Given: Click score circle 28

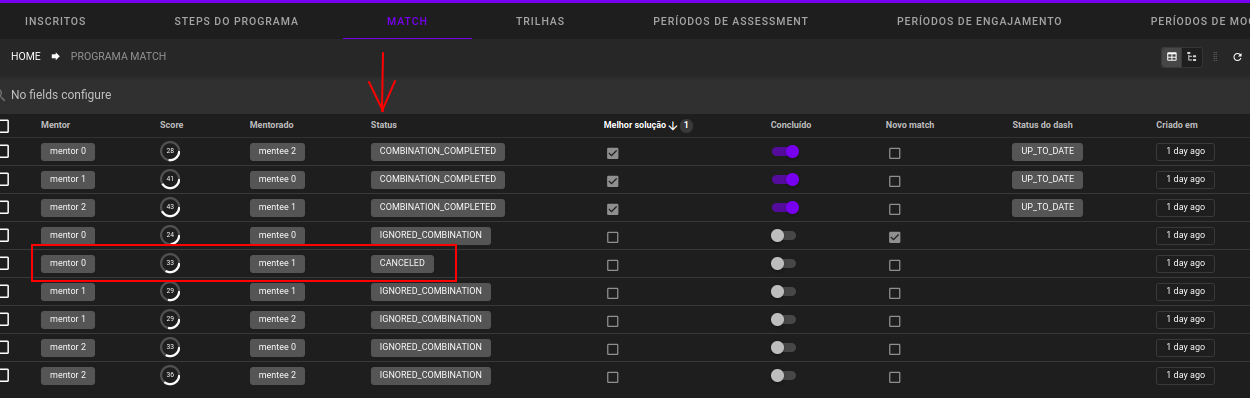Looking at the screenshot, I should (170, 152).
